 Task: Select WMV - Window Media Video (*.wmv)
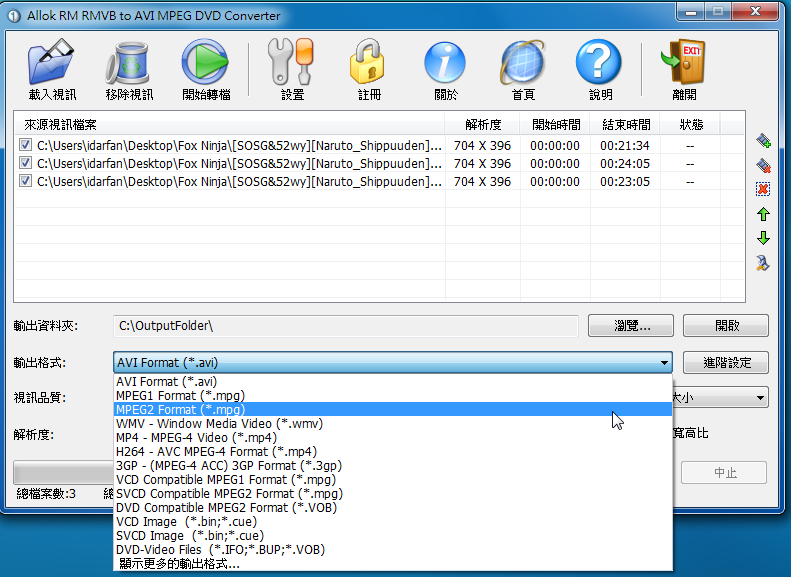point(393,423)
